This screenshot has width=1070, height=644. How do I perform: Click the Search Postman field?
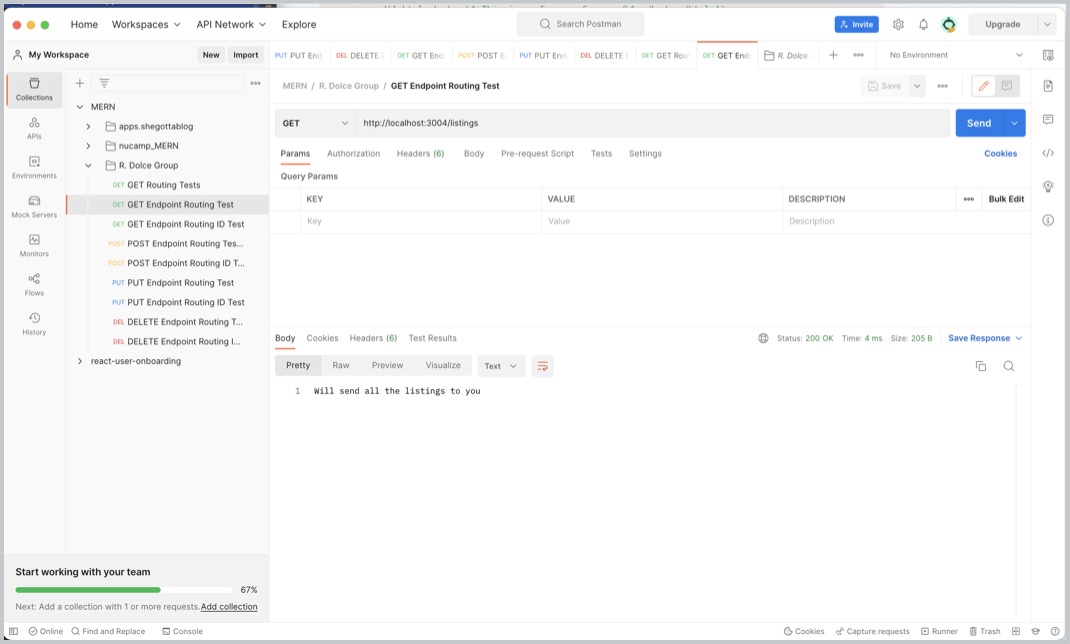(580, 25)
